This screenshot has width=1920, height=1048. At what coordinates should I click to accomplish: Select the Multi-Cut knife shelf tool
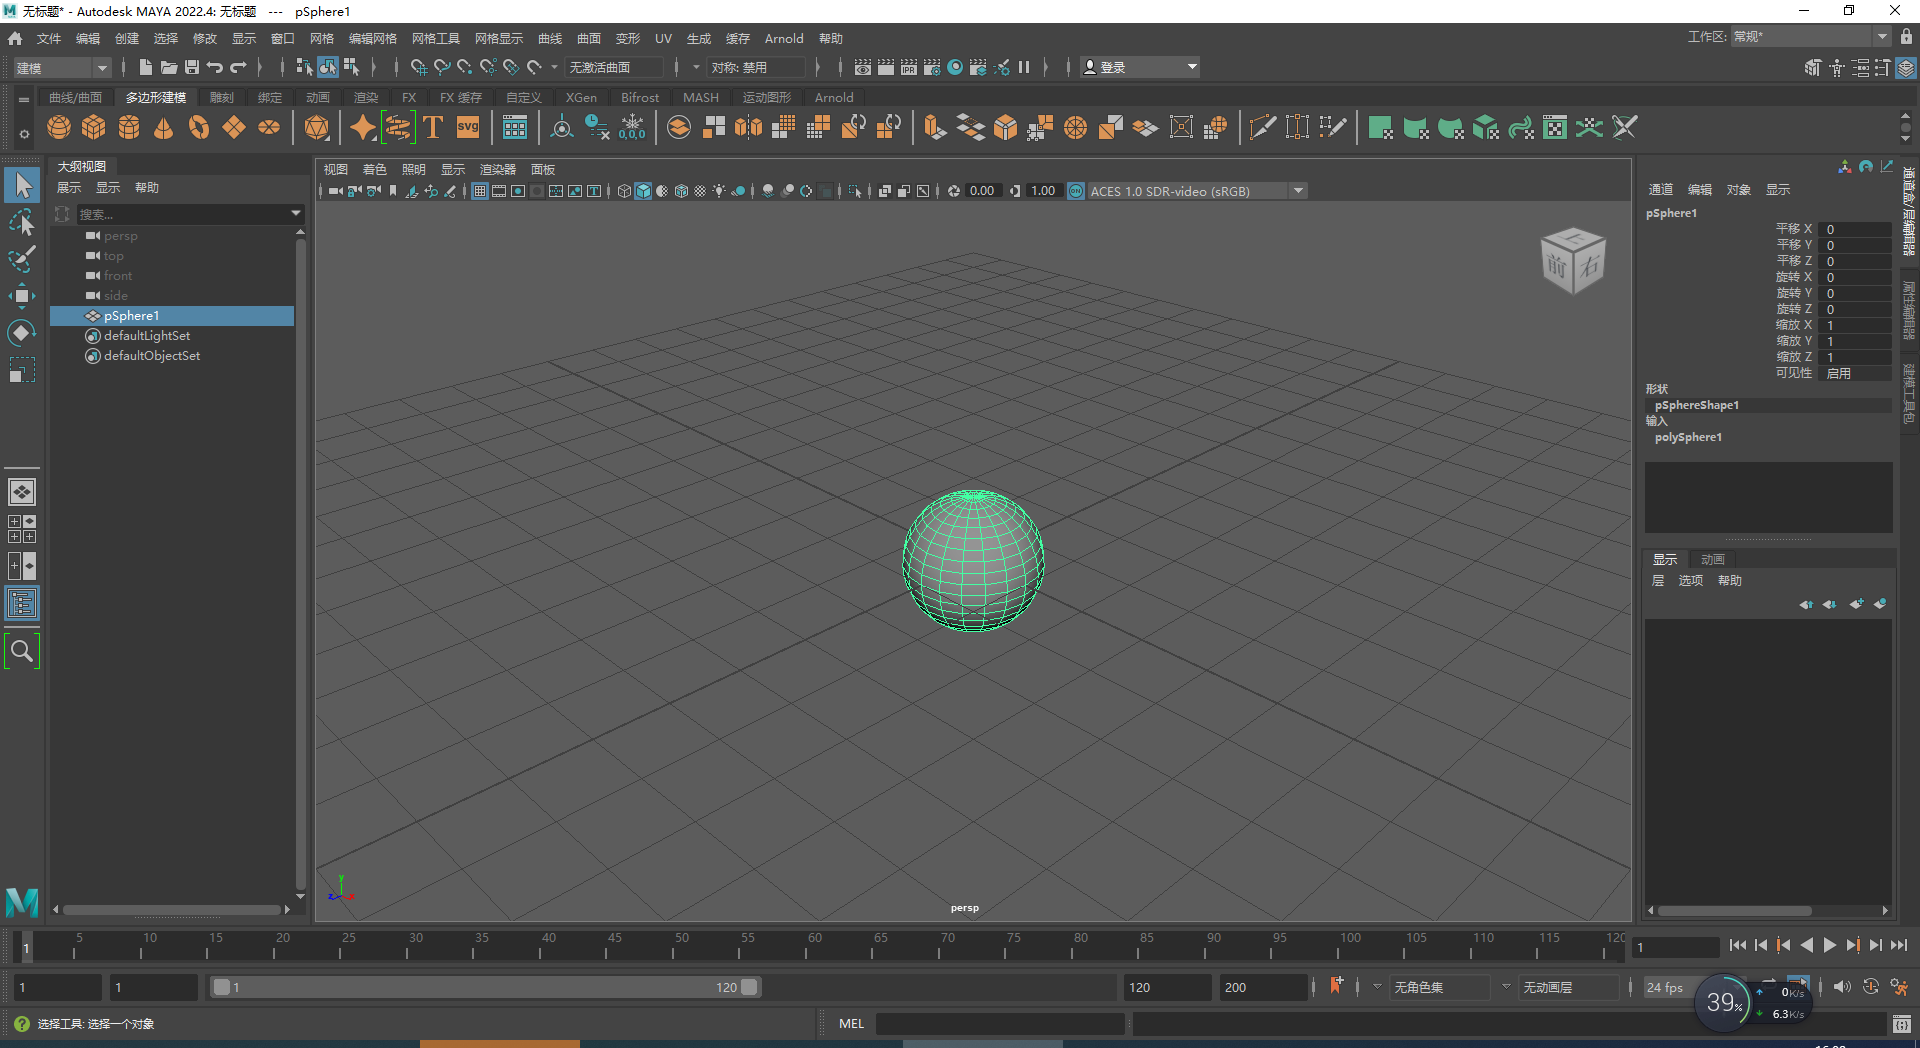1262,127
